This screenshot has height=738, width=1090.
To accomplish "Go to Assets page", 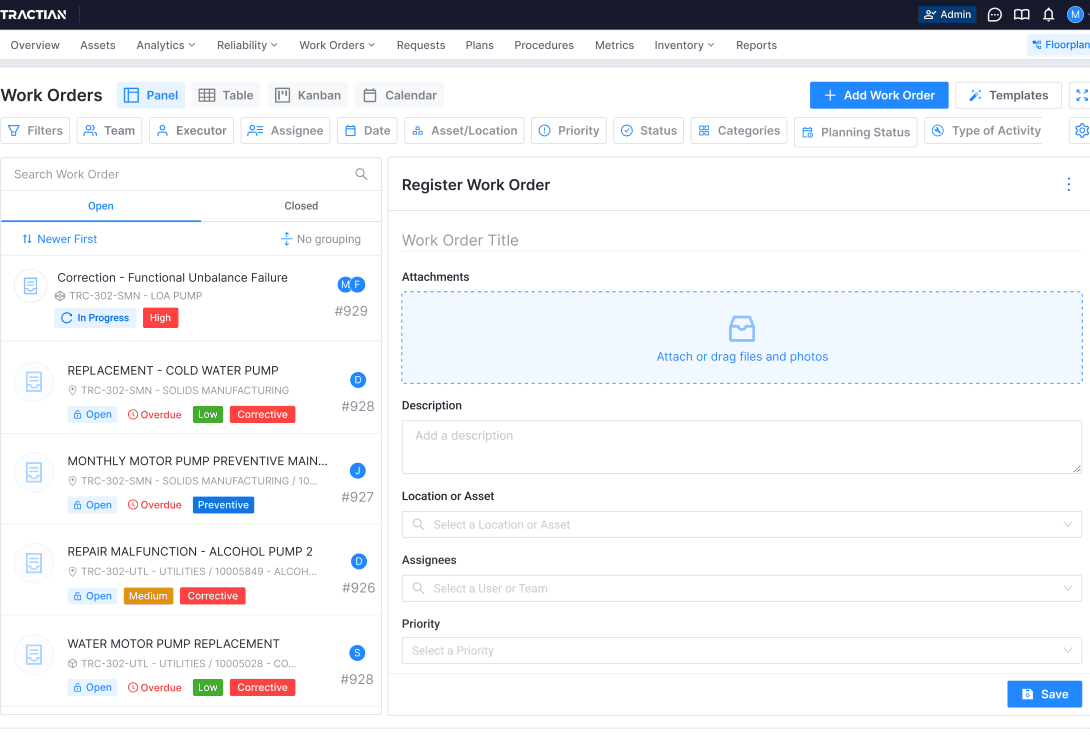I will pyautogui.click(x=97, y=45).
